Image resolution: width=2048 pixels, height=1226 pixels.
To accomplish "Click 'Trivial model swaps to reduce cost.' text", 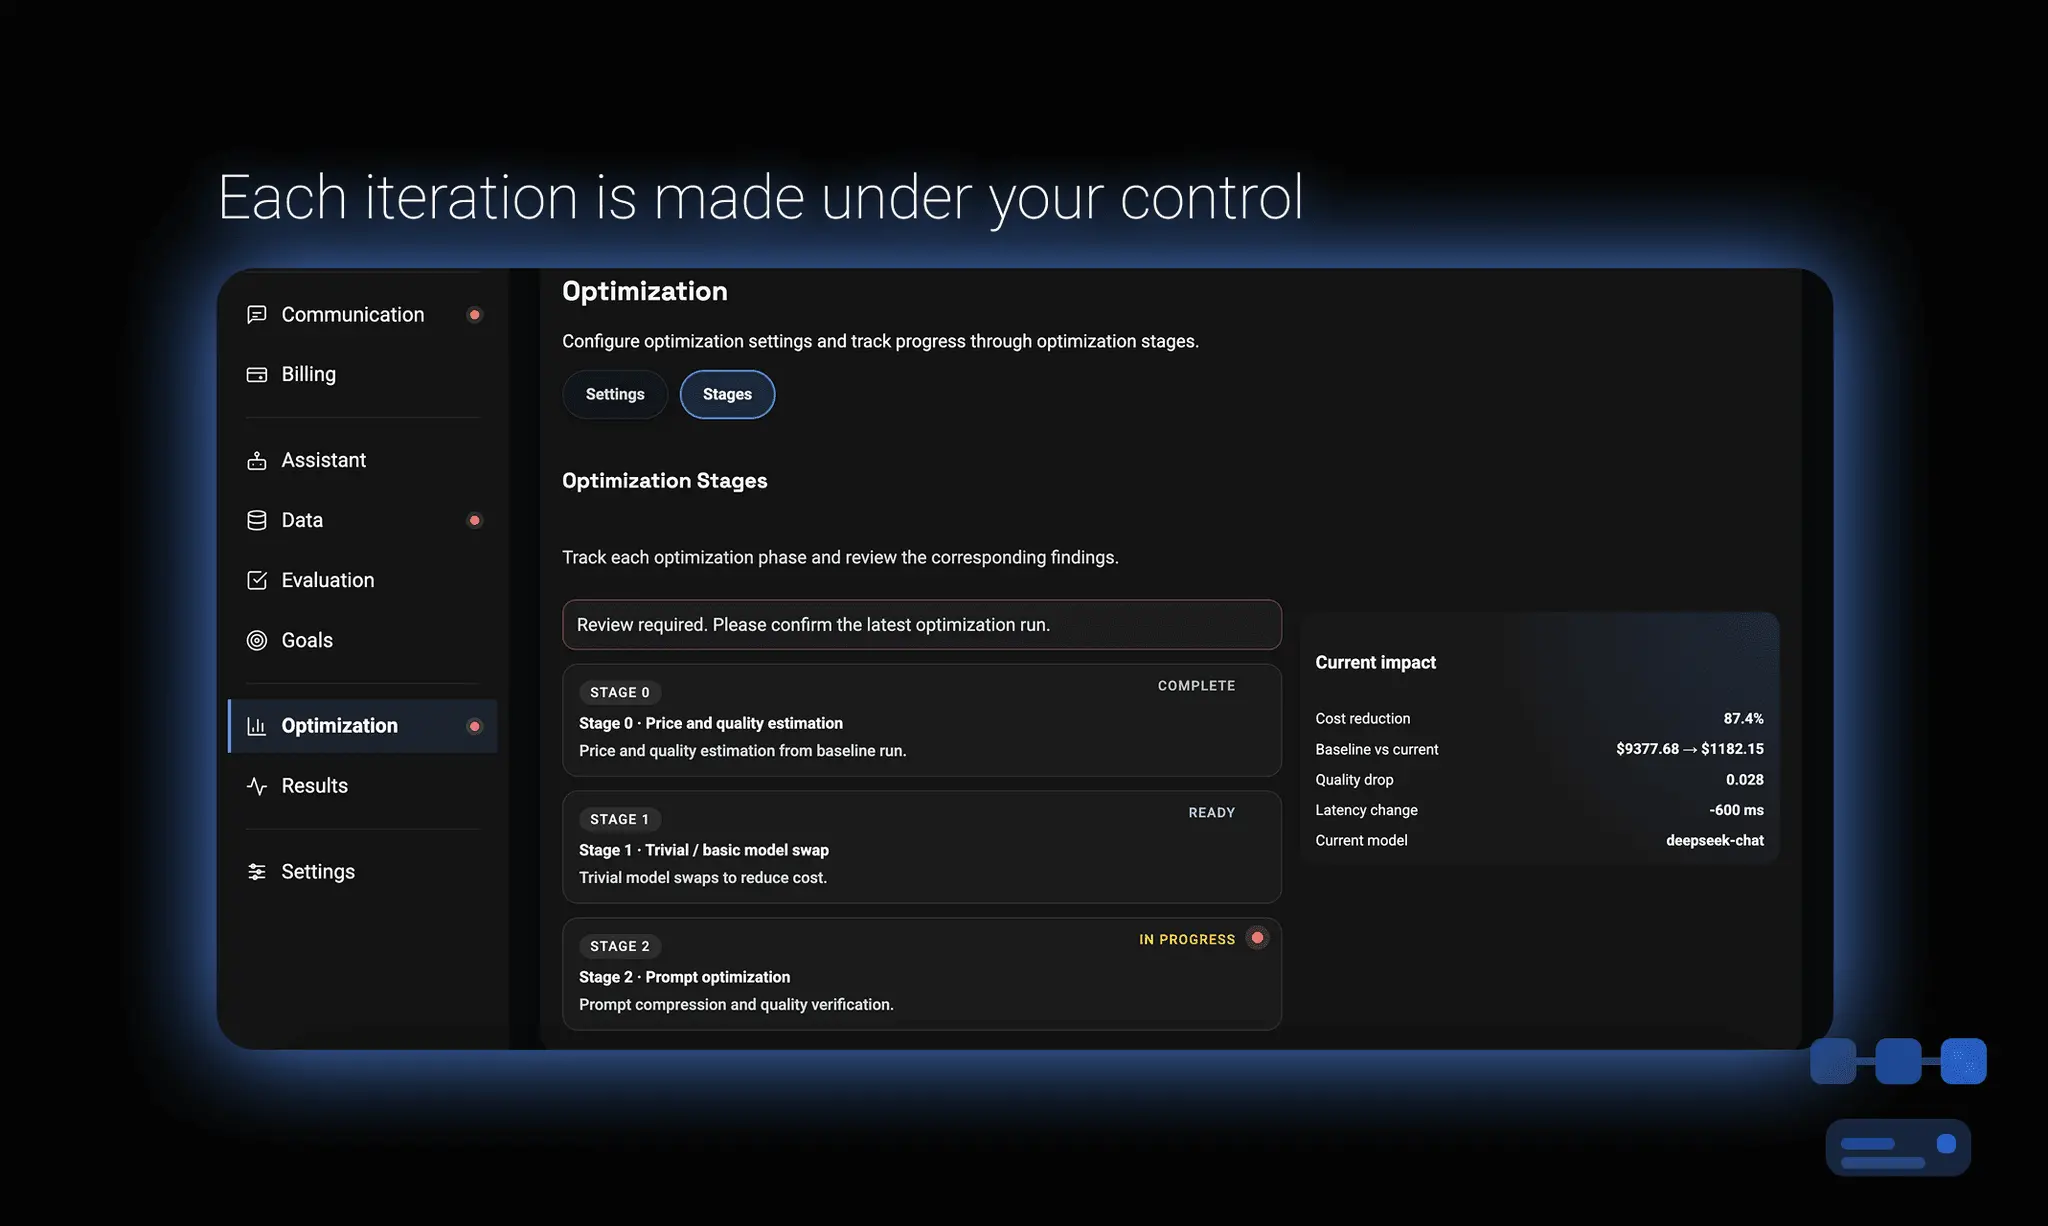I will click(703, 878).
